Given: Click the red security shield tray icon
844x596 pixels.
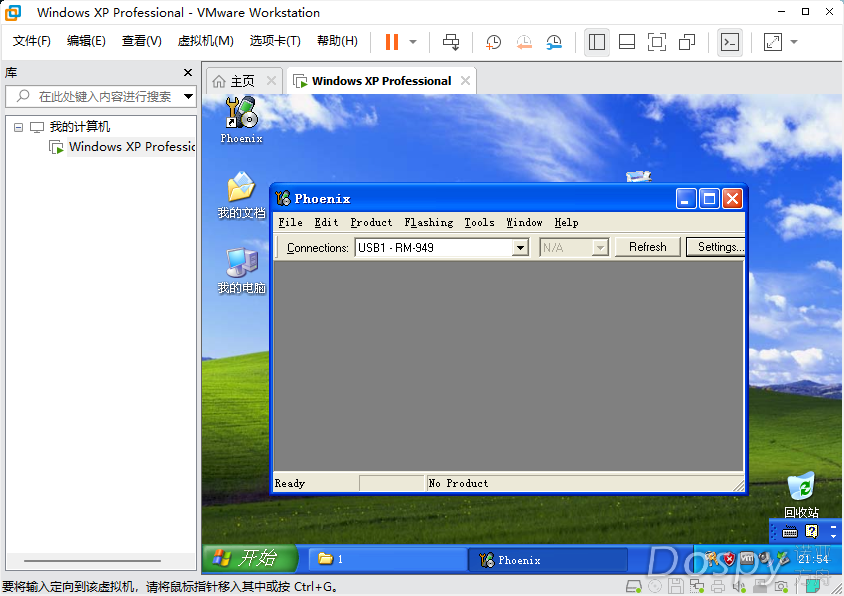Looking at the screenshot, I should [729, 559].
